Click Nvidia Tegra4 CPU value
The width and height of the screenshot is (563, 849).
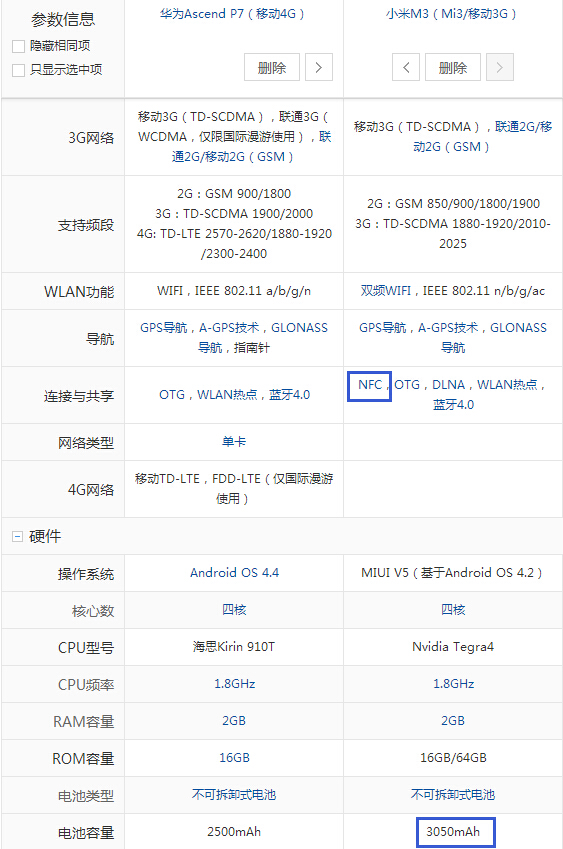(x=453, y=647)
